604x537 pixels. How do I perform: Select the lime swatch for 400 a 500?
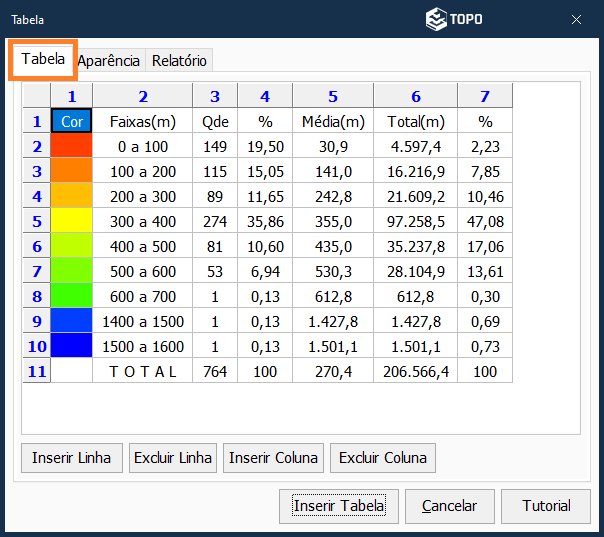click(72, 245)
